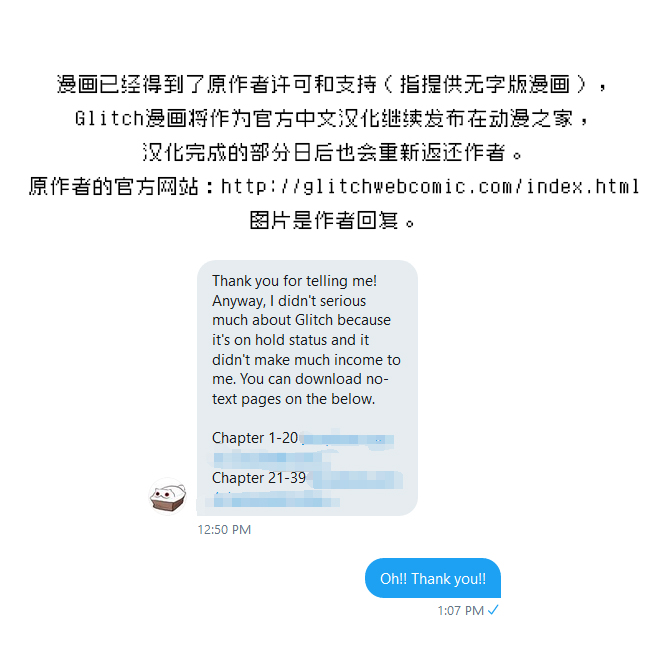
Task: Click "Thank you for telling me!" line
Action: 295,281
